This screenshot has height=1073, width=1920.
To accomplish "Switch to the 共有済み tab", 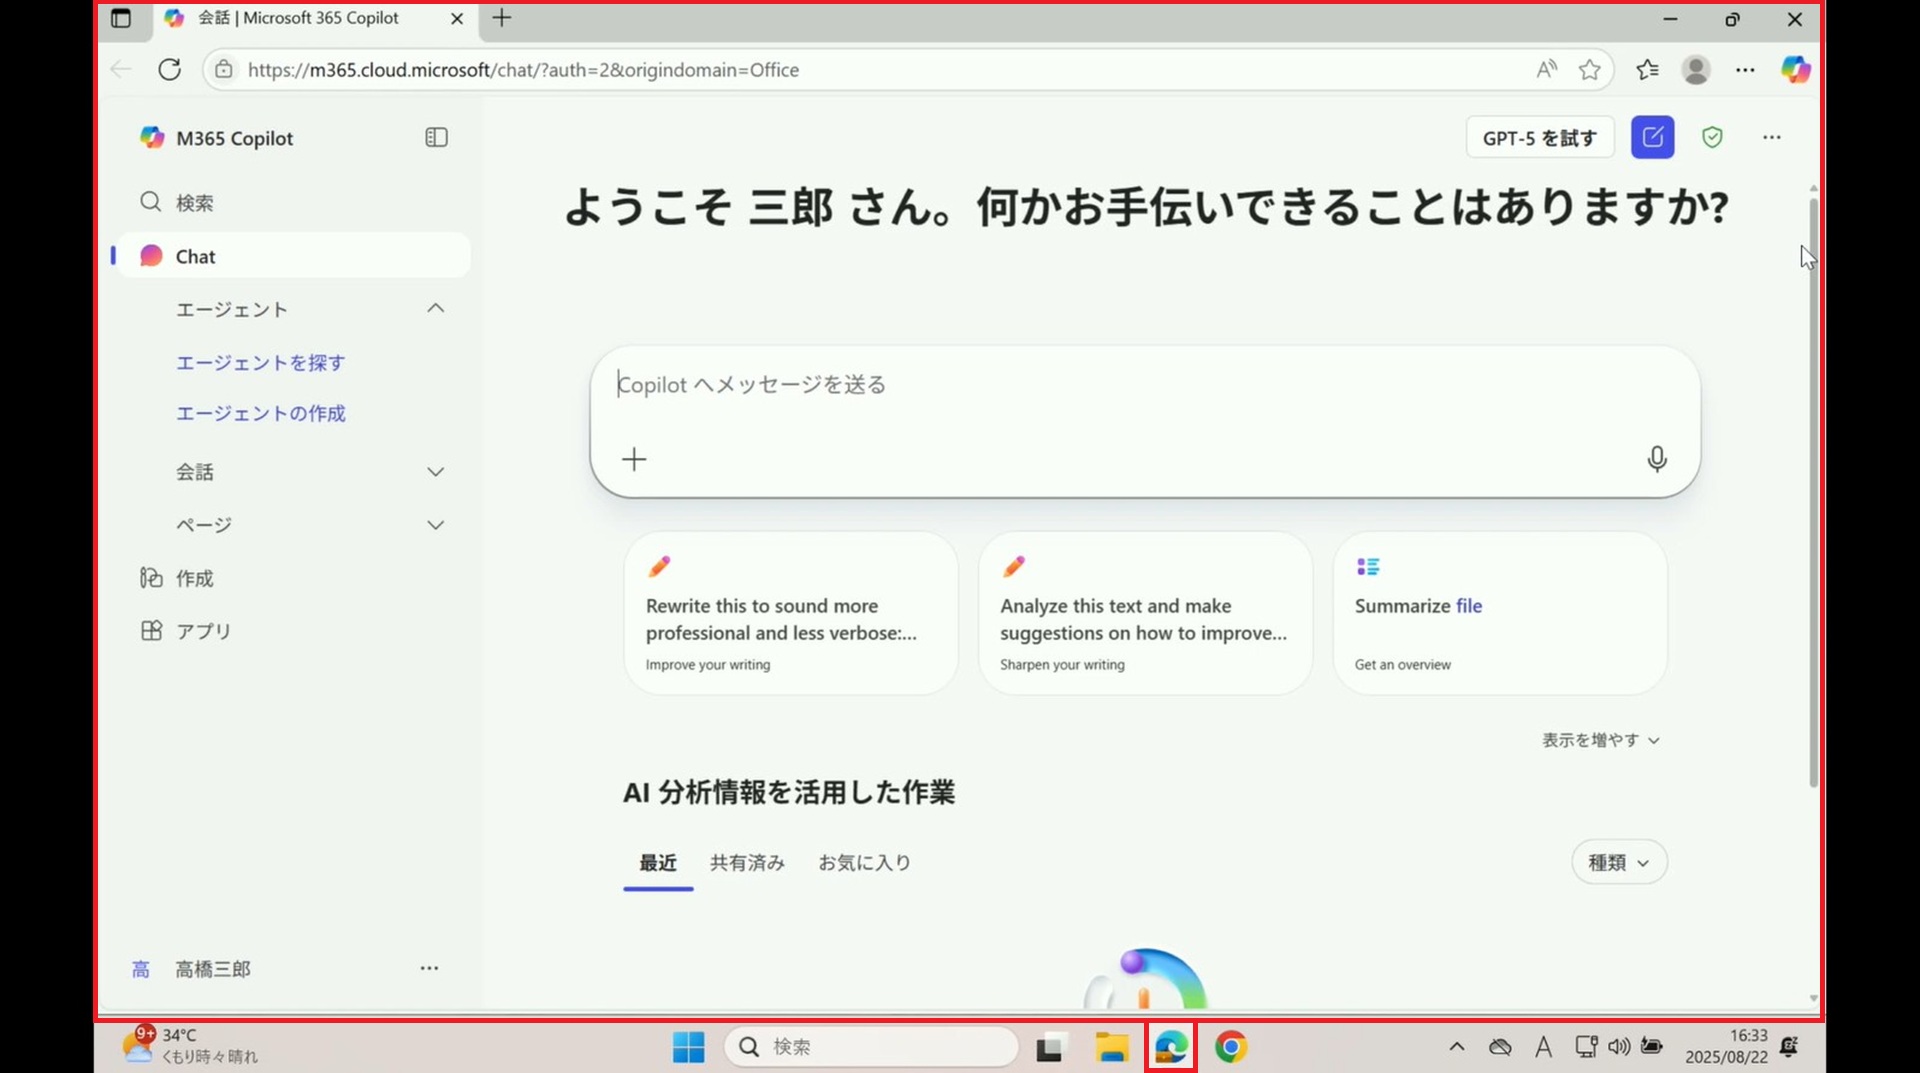I will pyautogui.click(x=747, y=862).
